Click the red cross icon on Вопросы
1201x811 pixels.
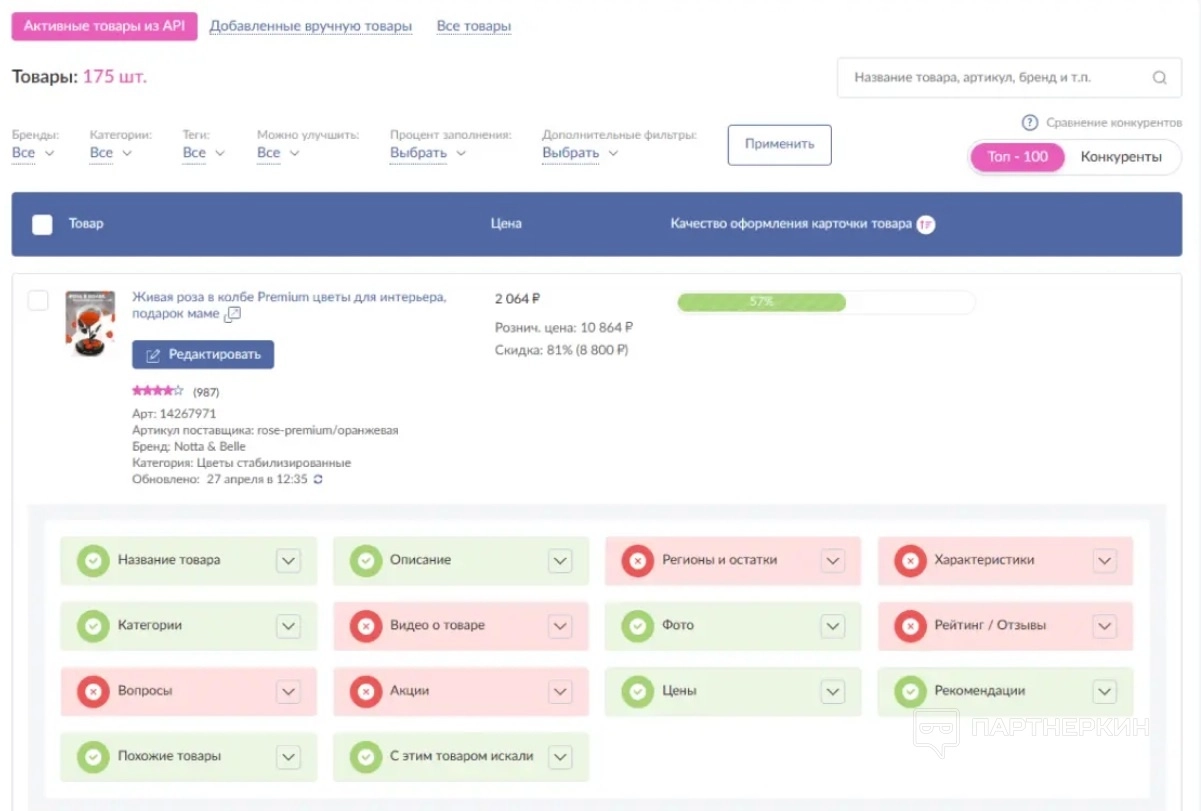click(x=93, y=691)
